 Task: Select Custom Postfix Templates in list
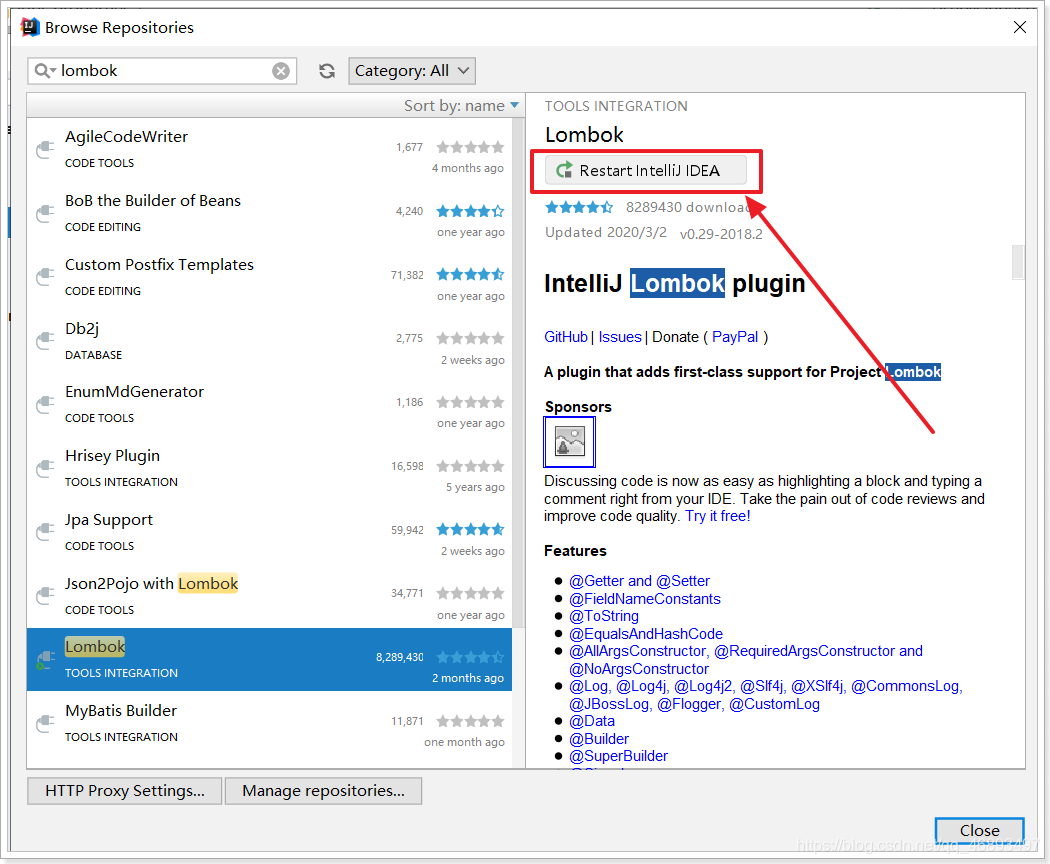(269, 277)
